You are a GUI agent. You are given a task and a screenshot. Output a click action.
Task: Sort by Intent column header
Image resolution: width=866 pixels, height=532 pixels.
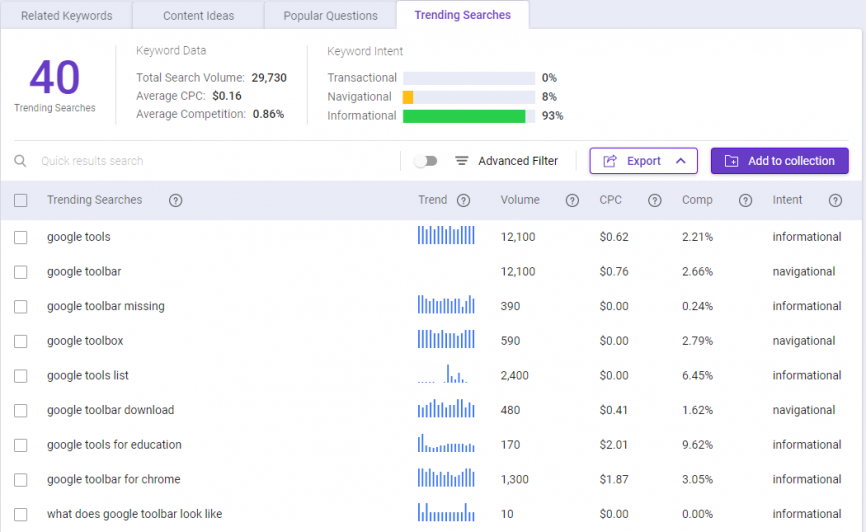(787, 200)
